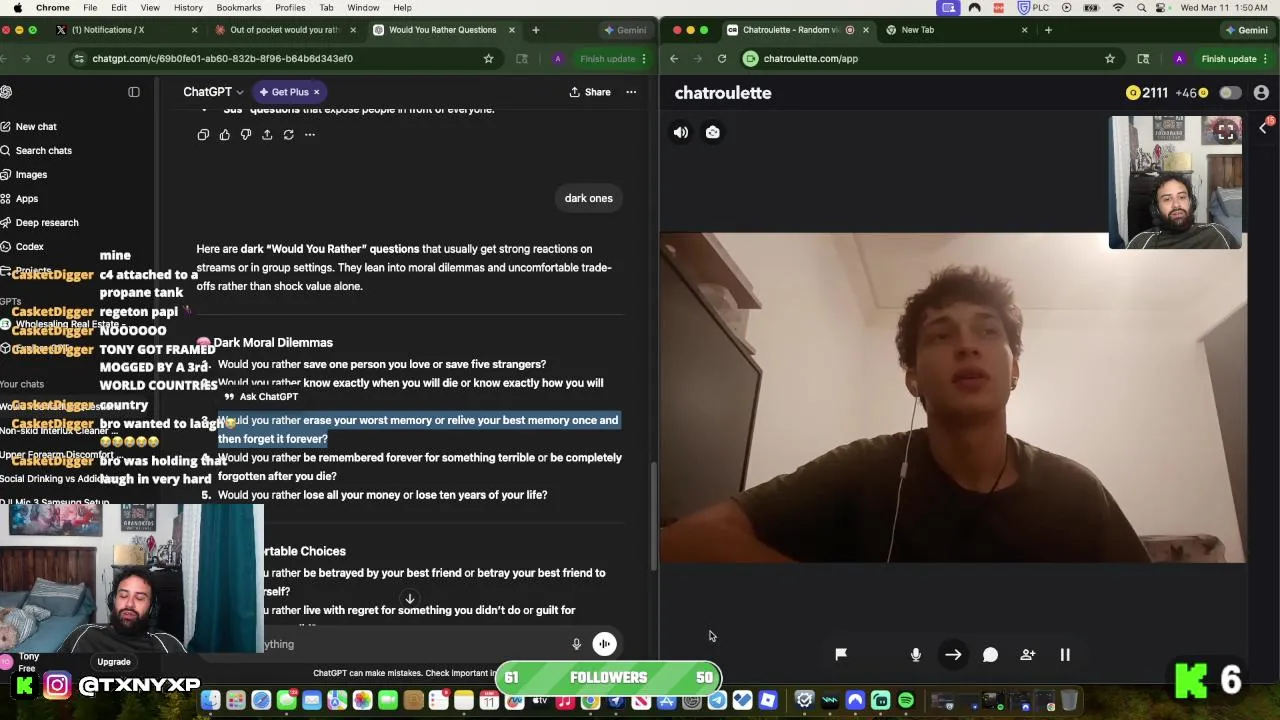Click the scroll-down arrow in chat

[409, 599]
